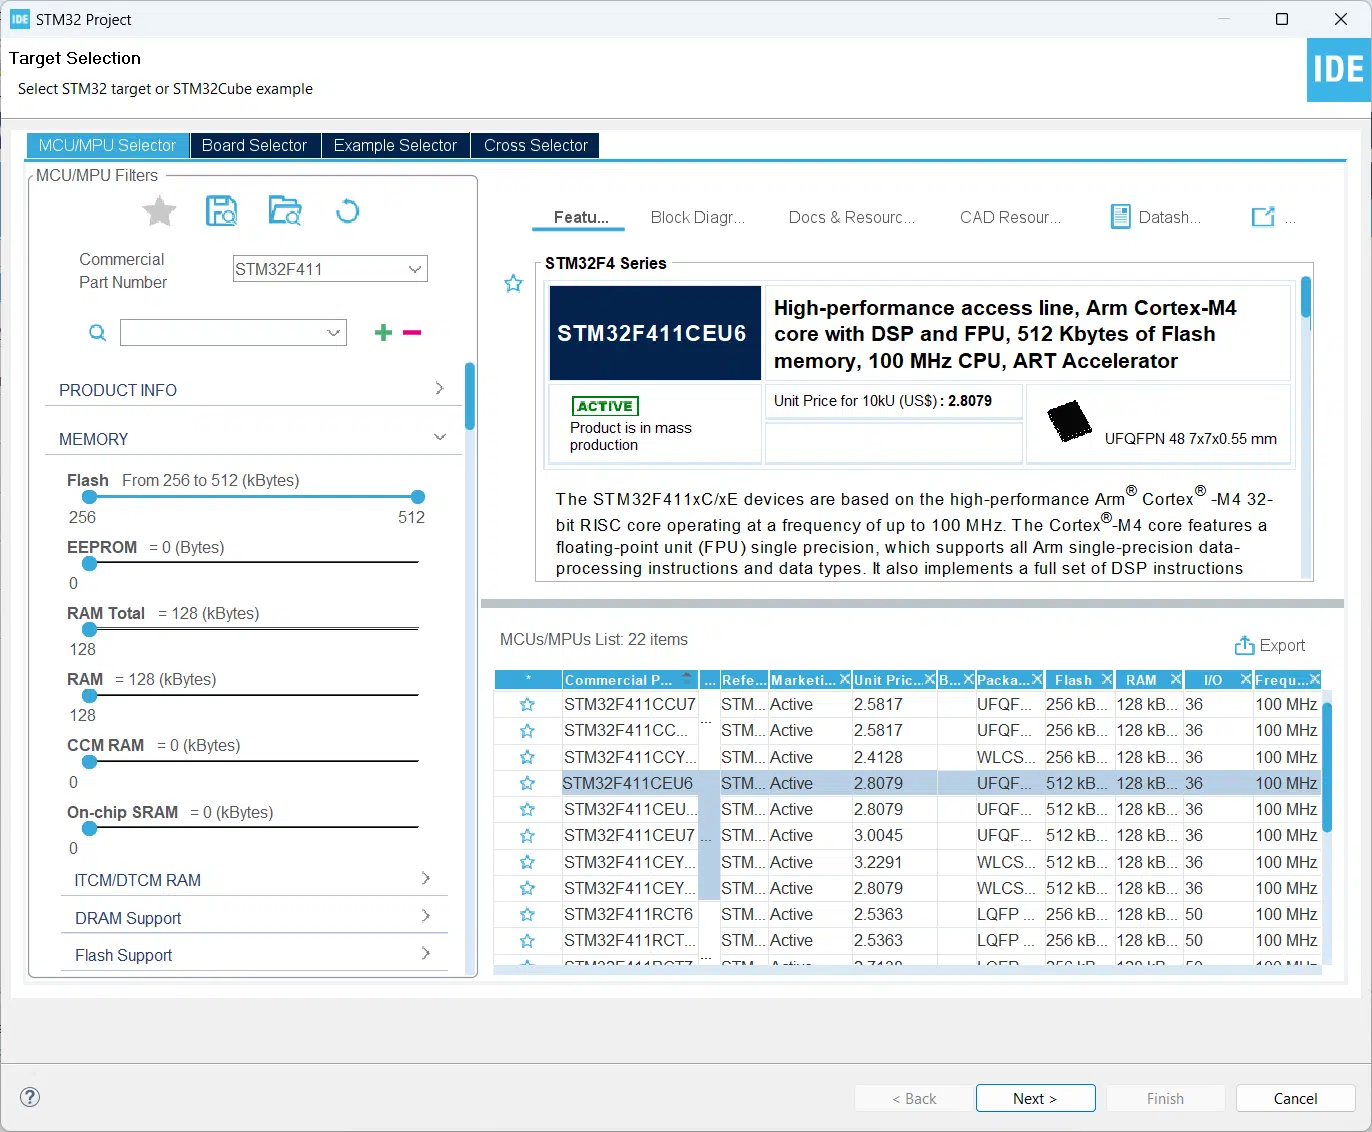Click the magnifier search icon
The width and height of the screenshot is (1372, 1132).
point(97,333)
